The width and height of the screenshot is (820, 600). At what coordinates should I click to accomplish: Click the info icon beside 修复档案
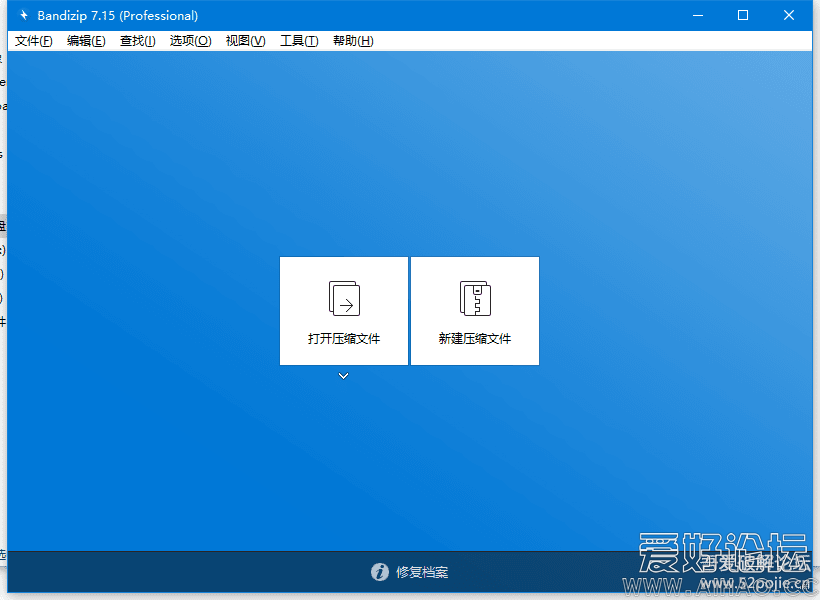381,573
